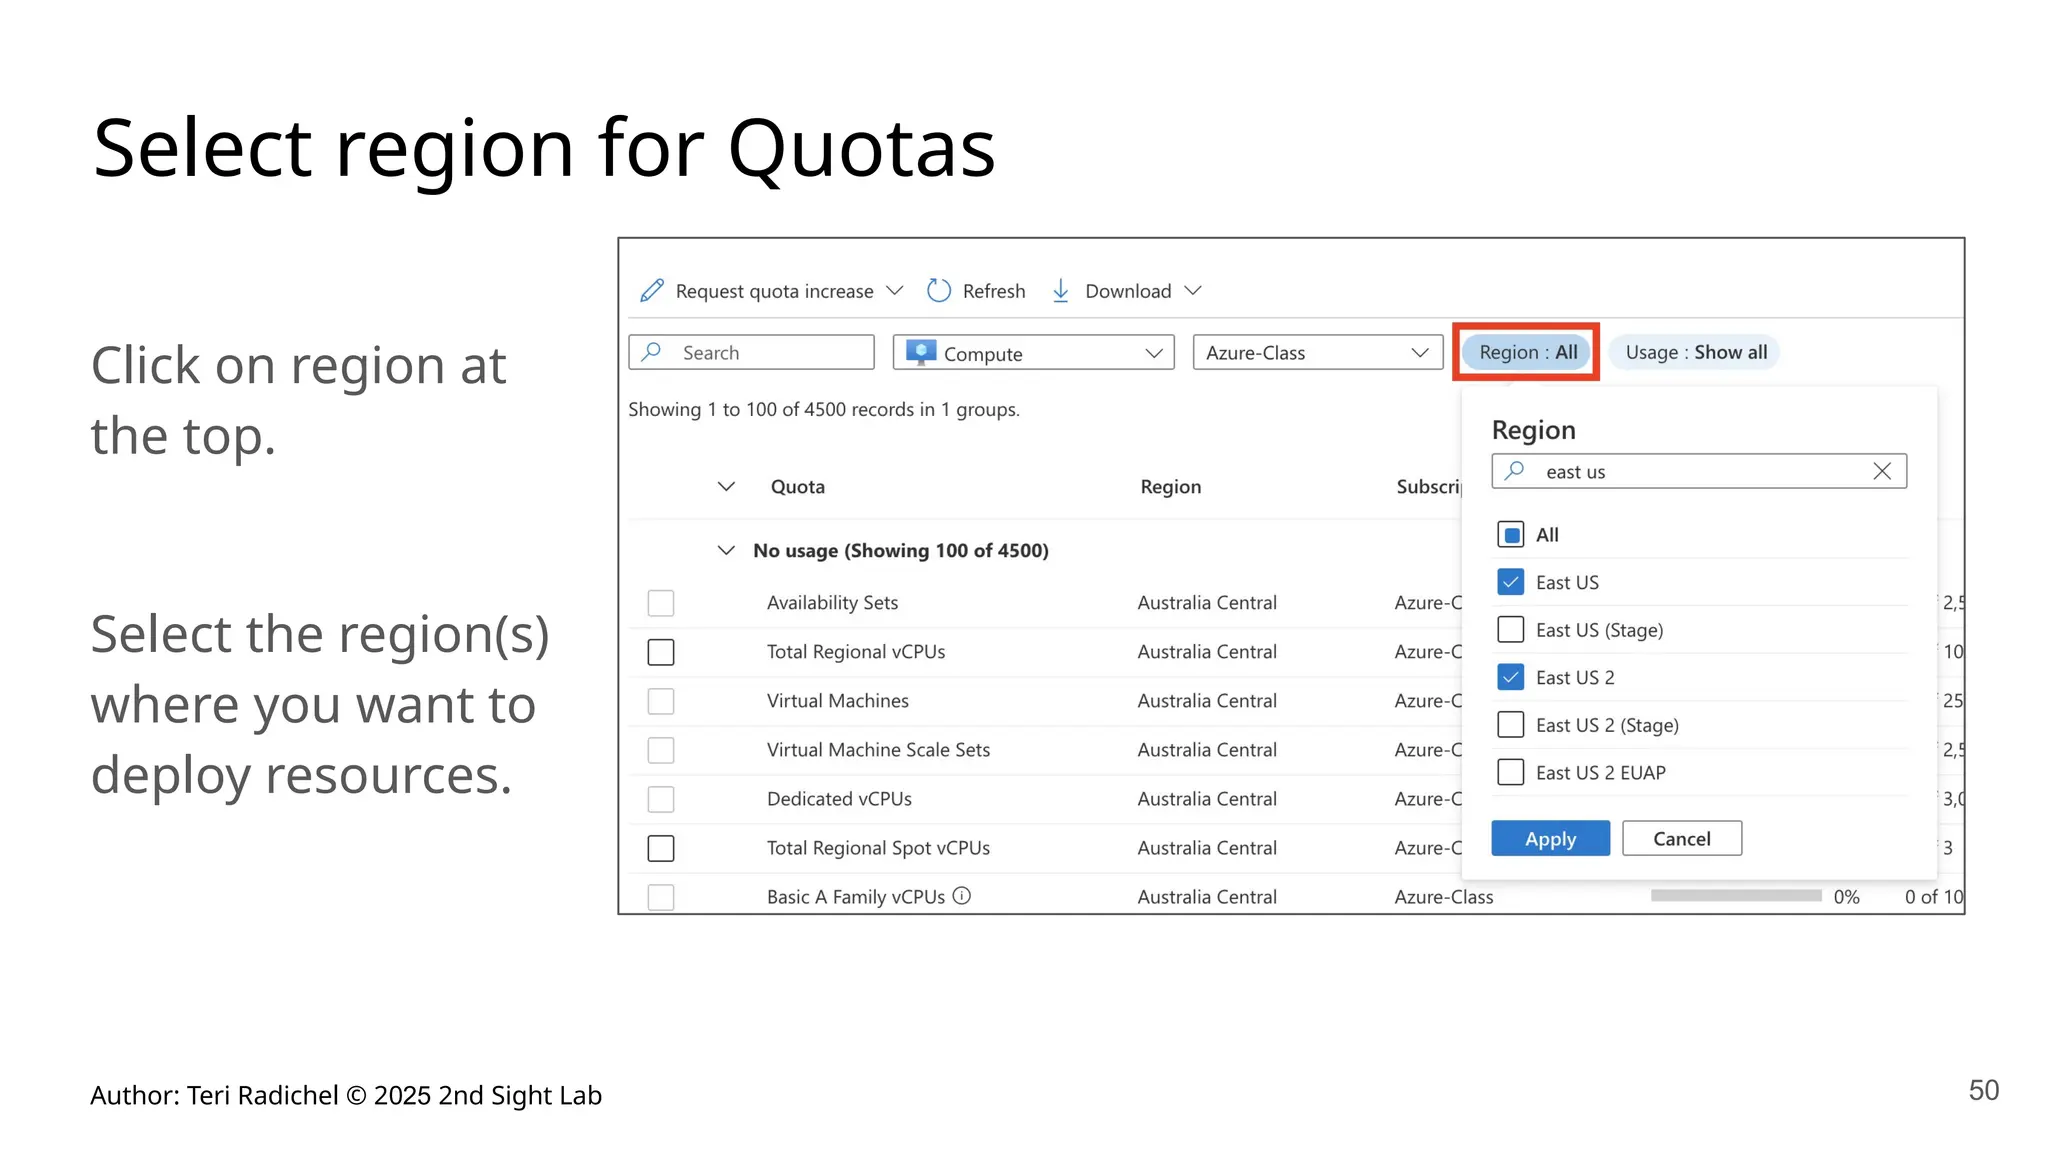Screen dimensions: 2048x1152
Task: Select the Virtual Machines row checkbox
Action: click(x=661, y=701)
